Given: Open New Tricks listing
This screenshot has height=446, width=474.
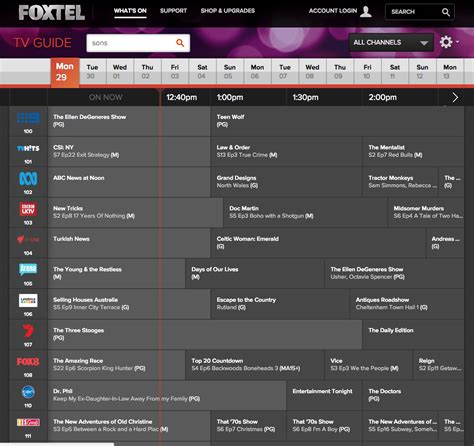Looking at the screenshot, I should pos(135,213).
